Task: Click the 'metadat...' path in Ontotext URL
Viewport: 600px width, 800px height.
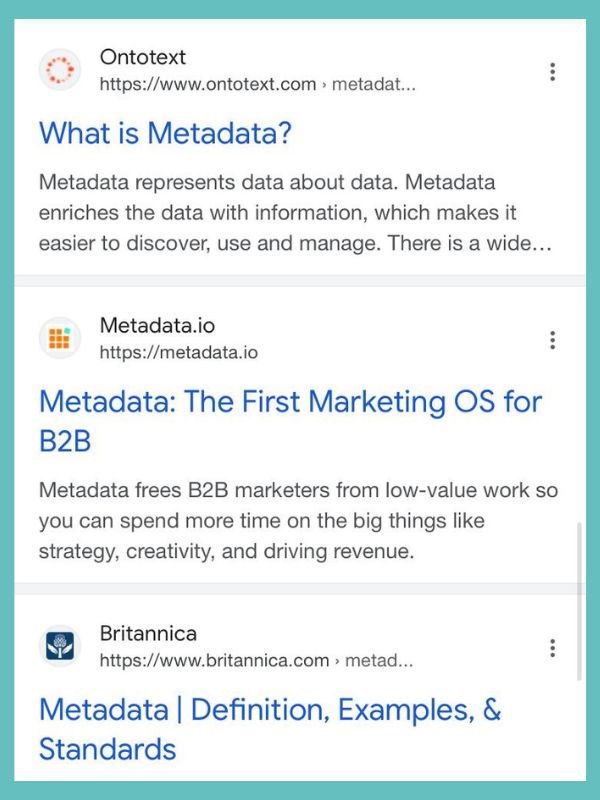Action: [374, 84]
